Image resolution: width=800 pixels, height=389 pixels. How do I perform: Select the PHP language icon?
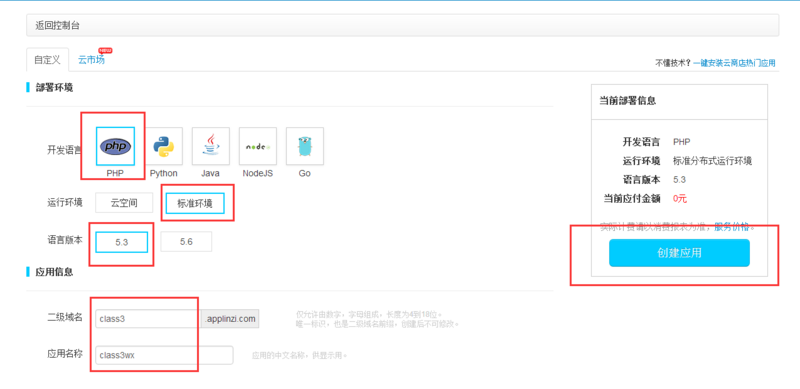coord(115,146)
